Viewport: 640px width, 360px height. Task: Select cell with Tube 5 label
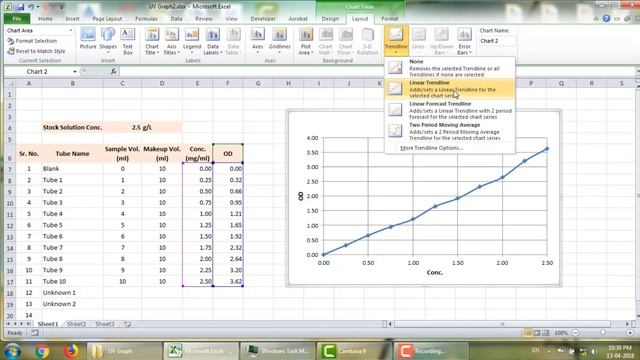(x=72, y=225)
